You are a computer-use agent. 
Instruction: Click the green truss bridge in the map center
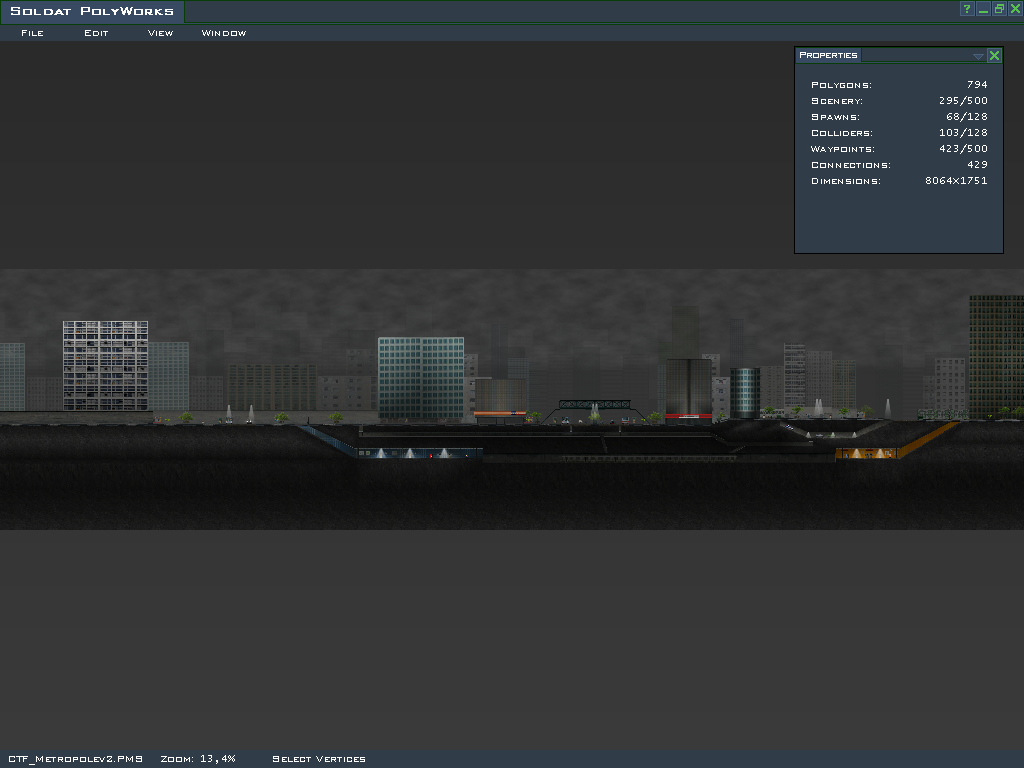click(594, 405)
